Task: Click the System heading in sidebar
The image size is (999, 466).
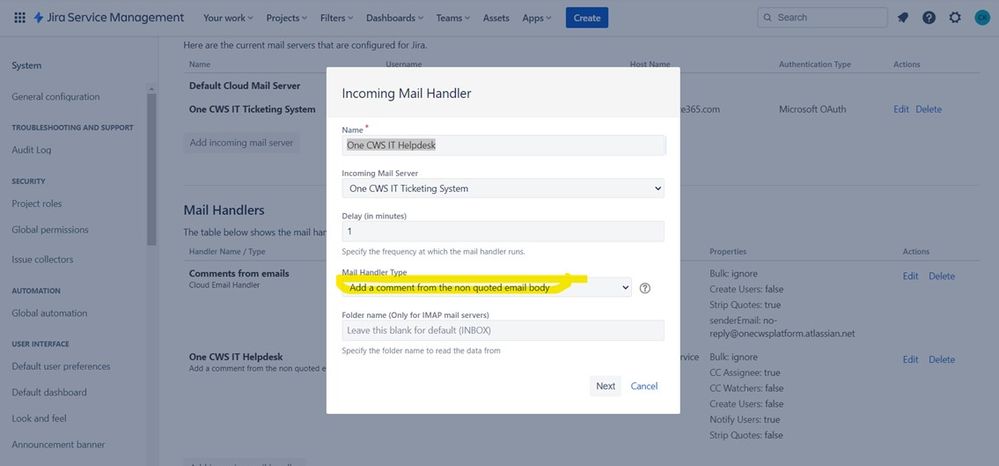Action: [26, 66]
